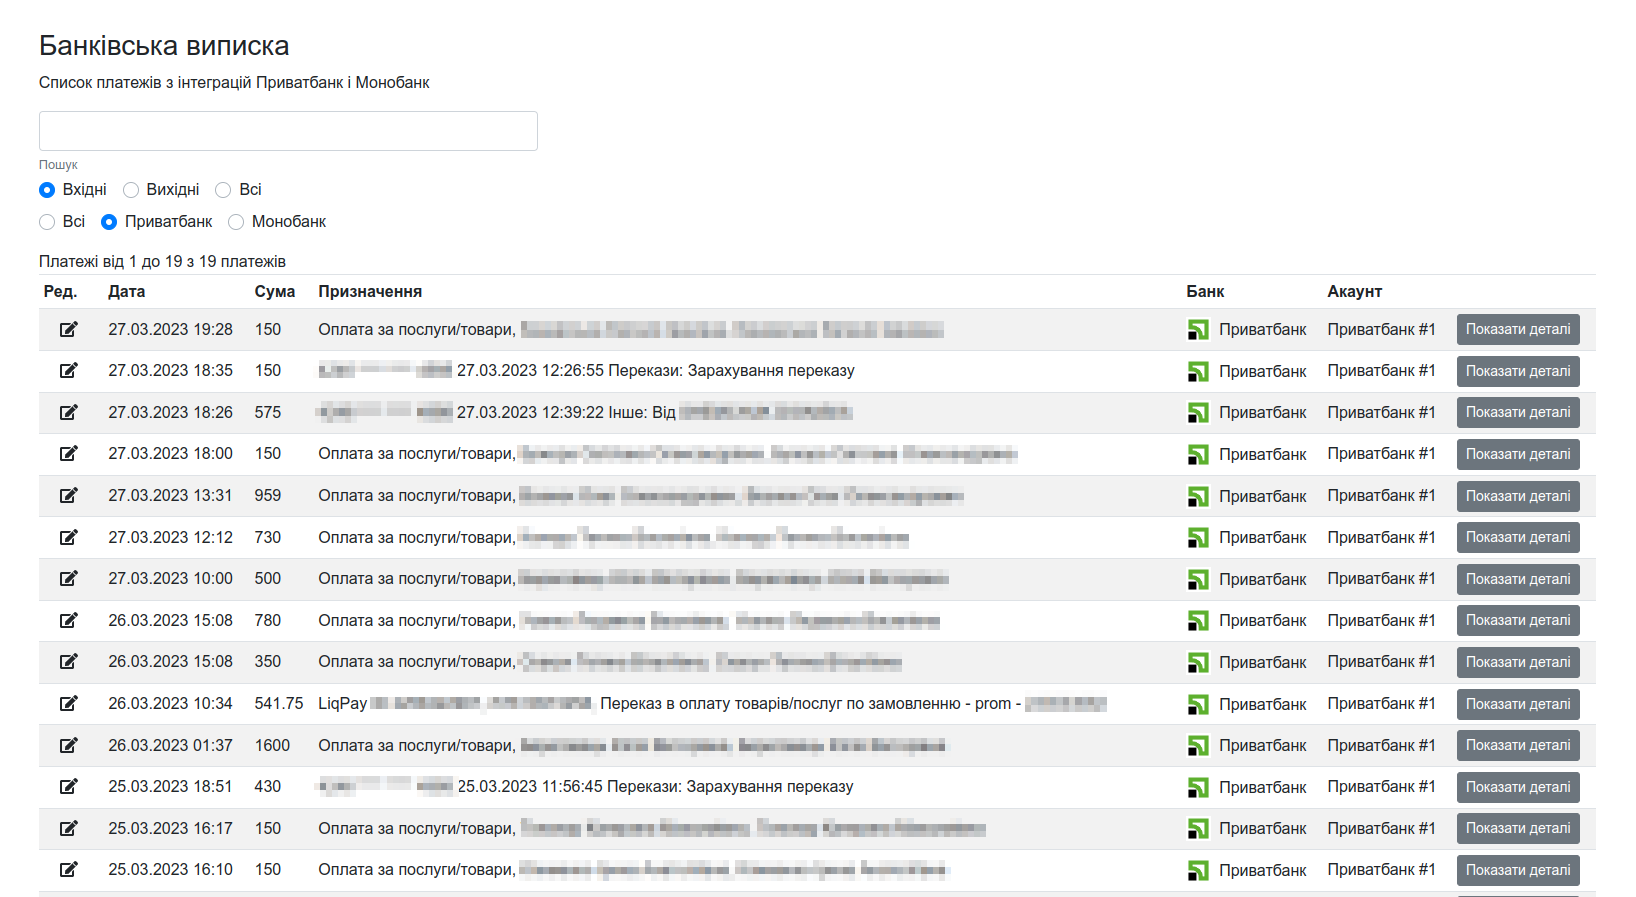Show details for the 730 payment
The image size is (1636, 897).
(1518, 537)
